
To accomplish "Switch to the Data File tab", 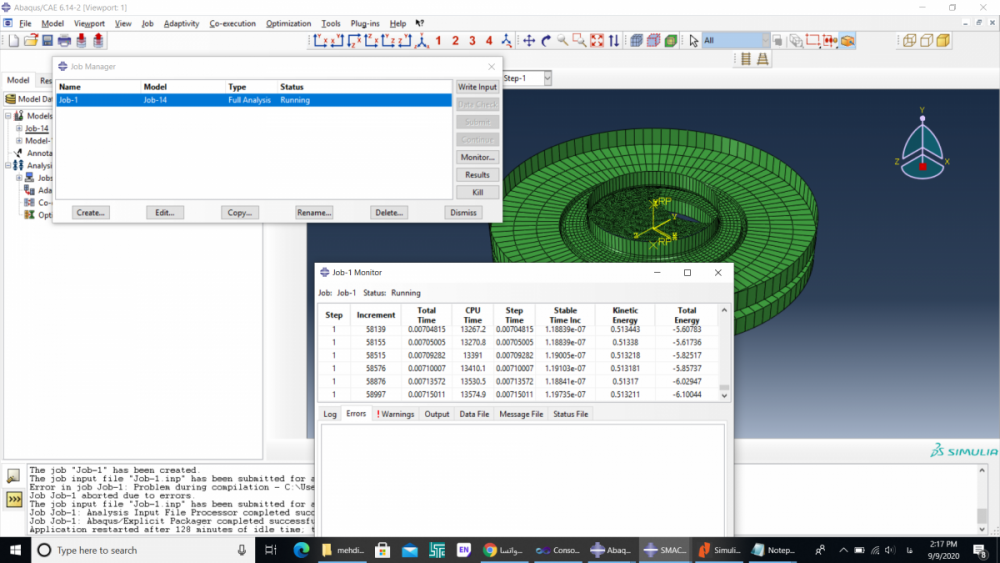I will [x=474, y=414].
